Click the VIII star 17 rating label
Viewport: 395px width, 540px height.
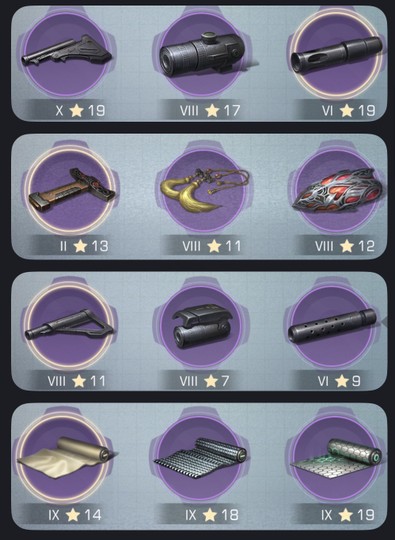210,111
